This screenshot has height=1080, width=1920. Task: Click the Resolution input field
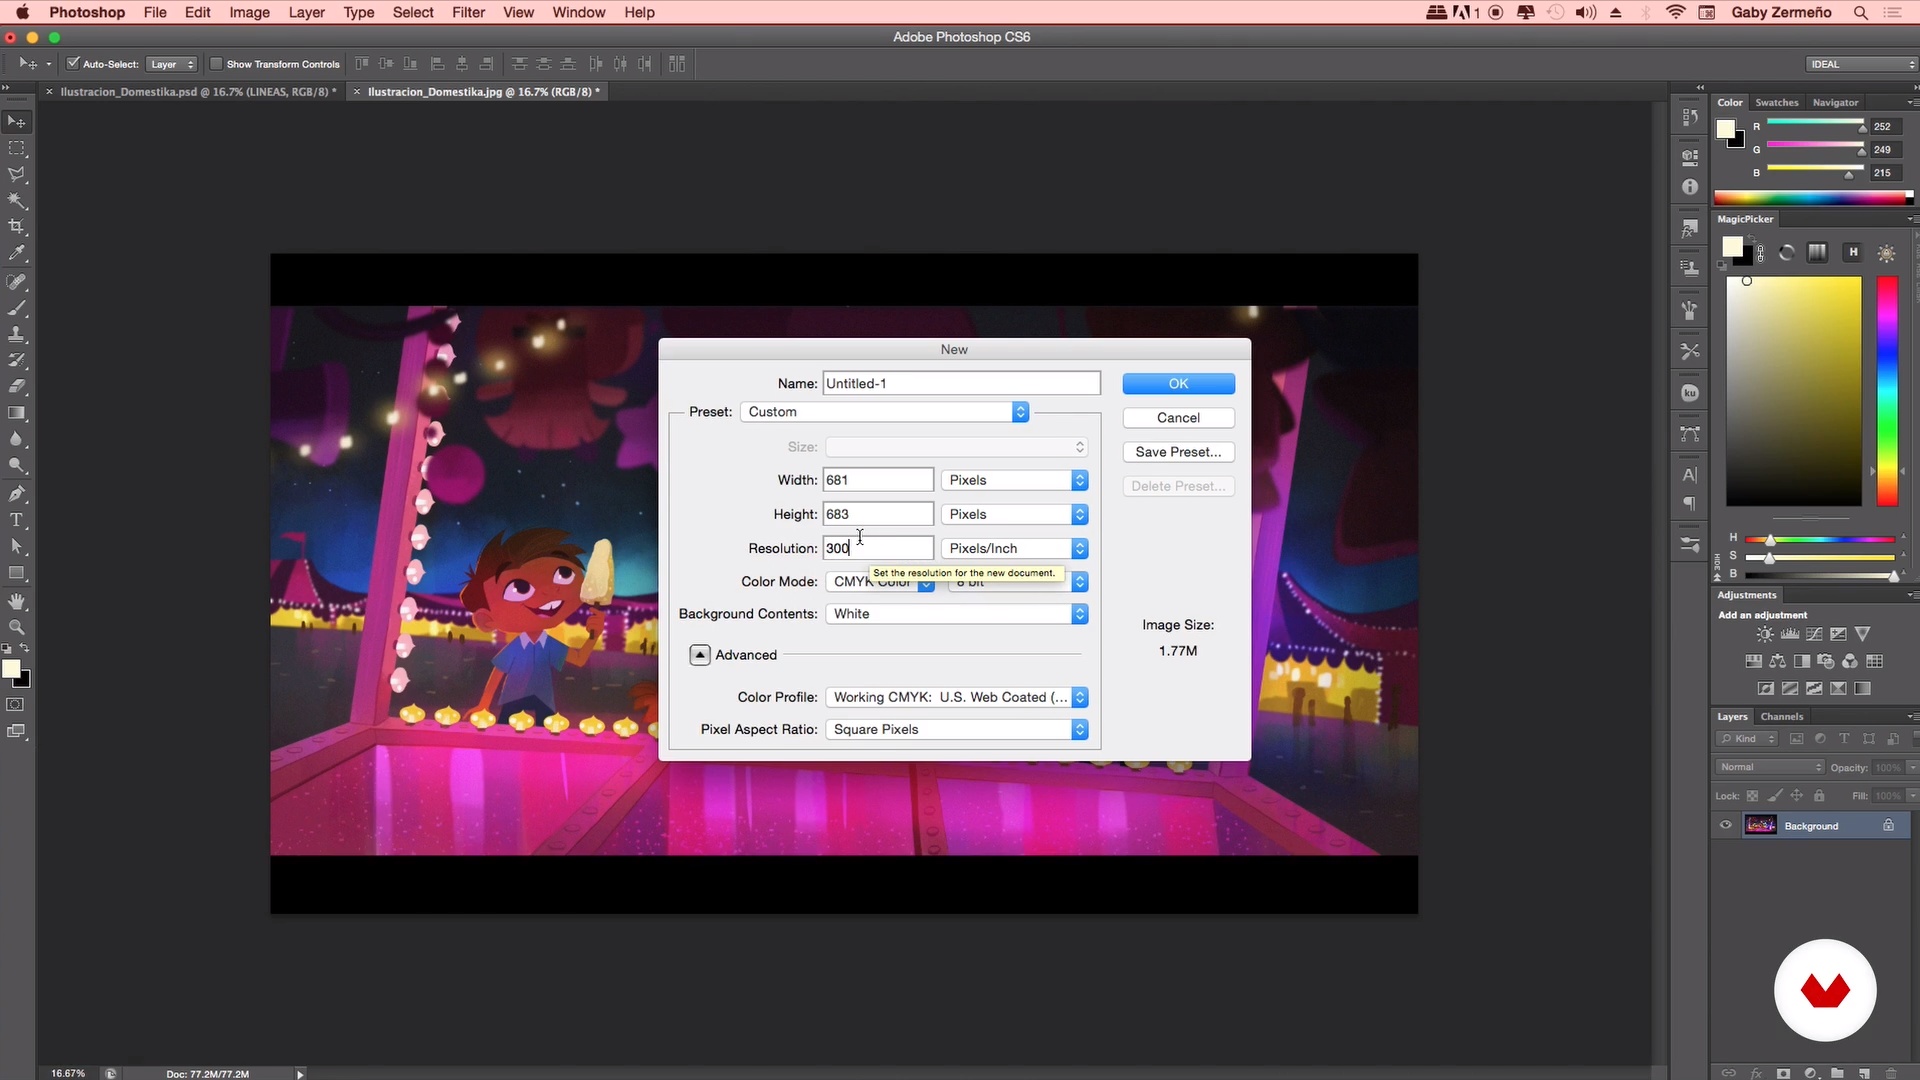click(878, 548)
